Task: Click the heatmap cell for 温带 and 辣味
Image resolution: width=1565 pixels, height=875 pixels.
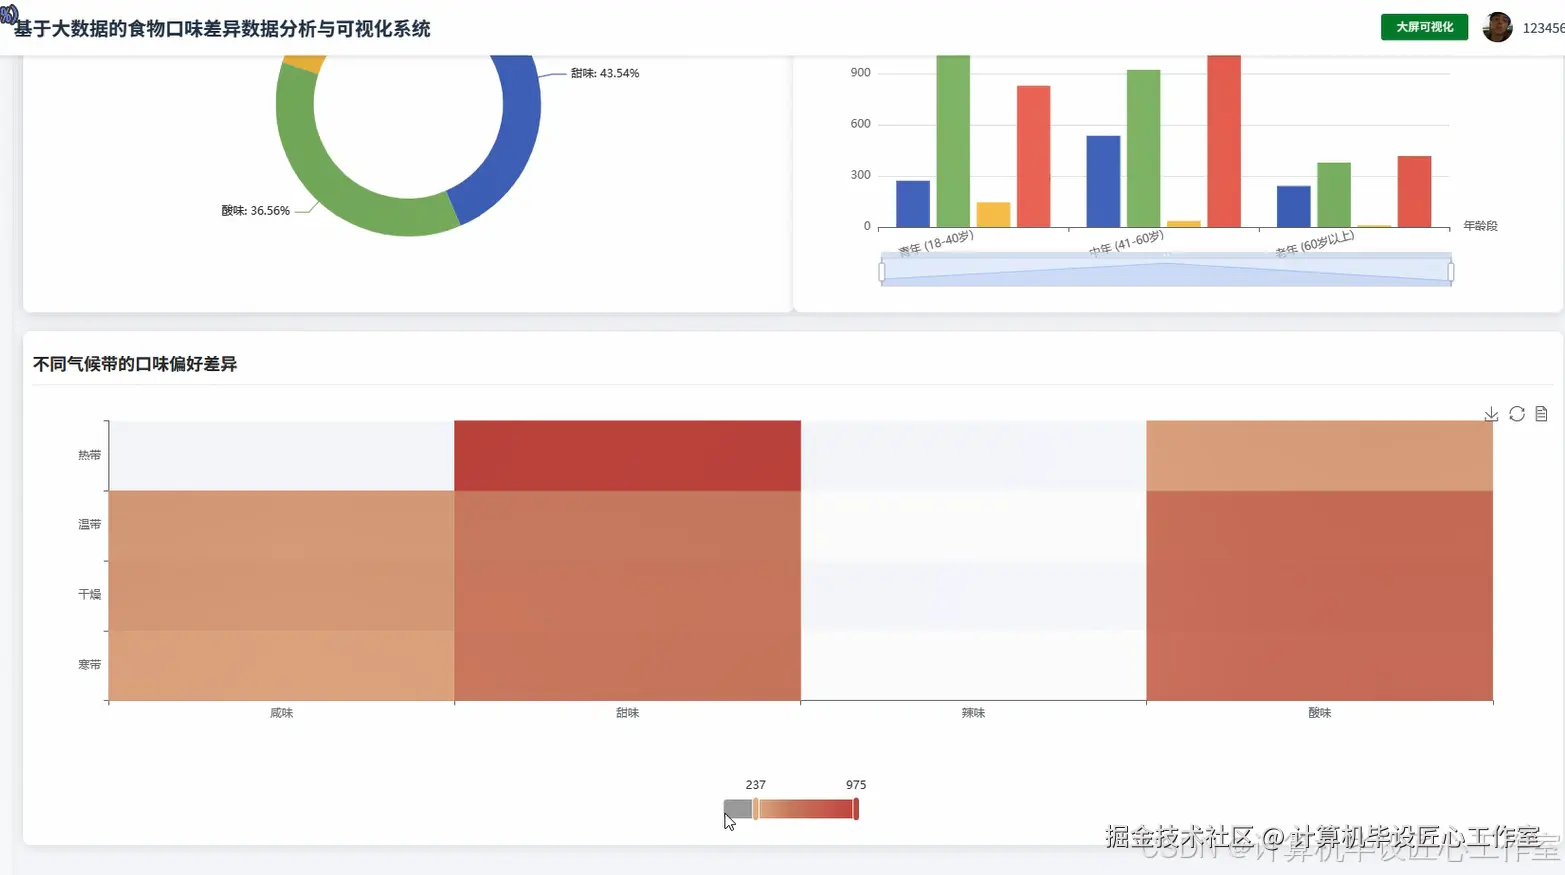Action: tap(973, 525)
